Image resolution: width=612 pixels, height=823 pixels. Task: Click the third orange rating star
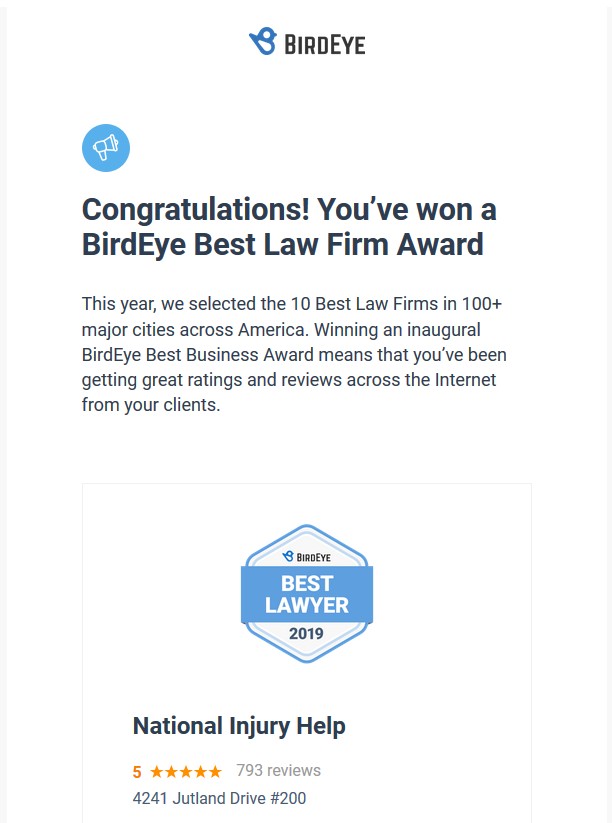click(x=186, y=772)
